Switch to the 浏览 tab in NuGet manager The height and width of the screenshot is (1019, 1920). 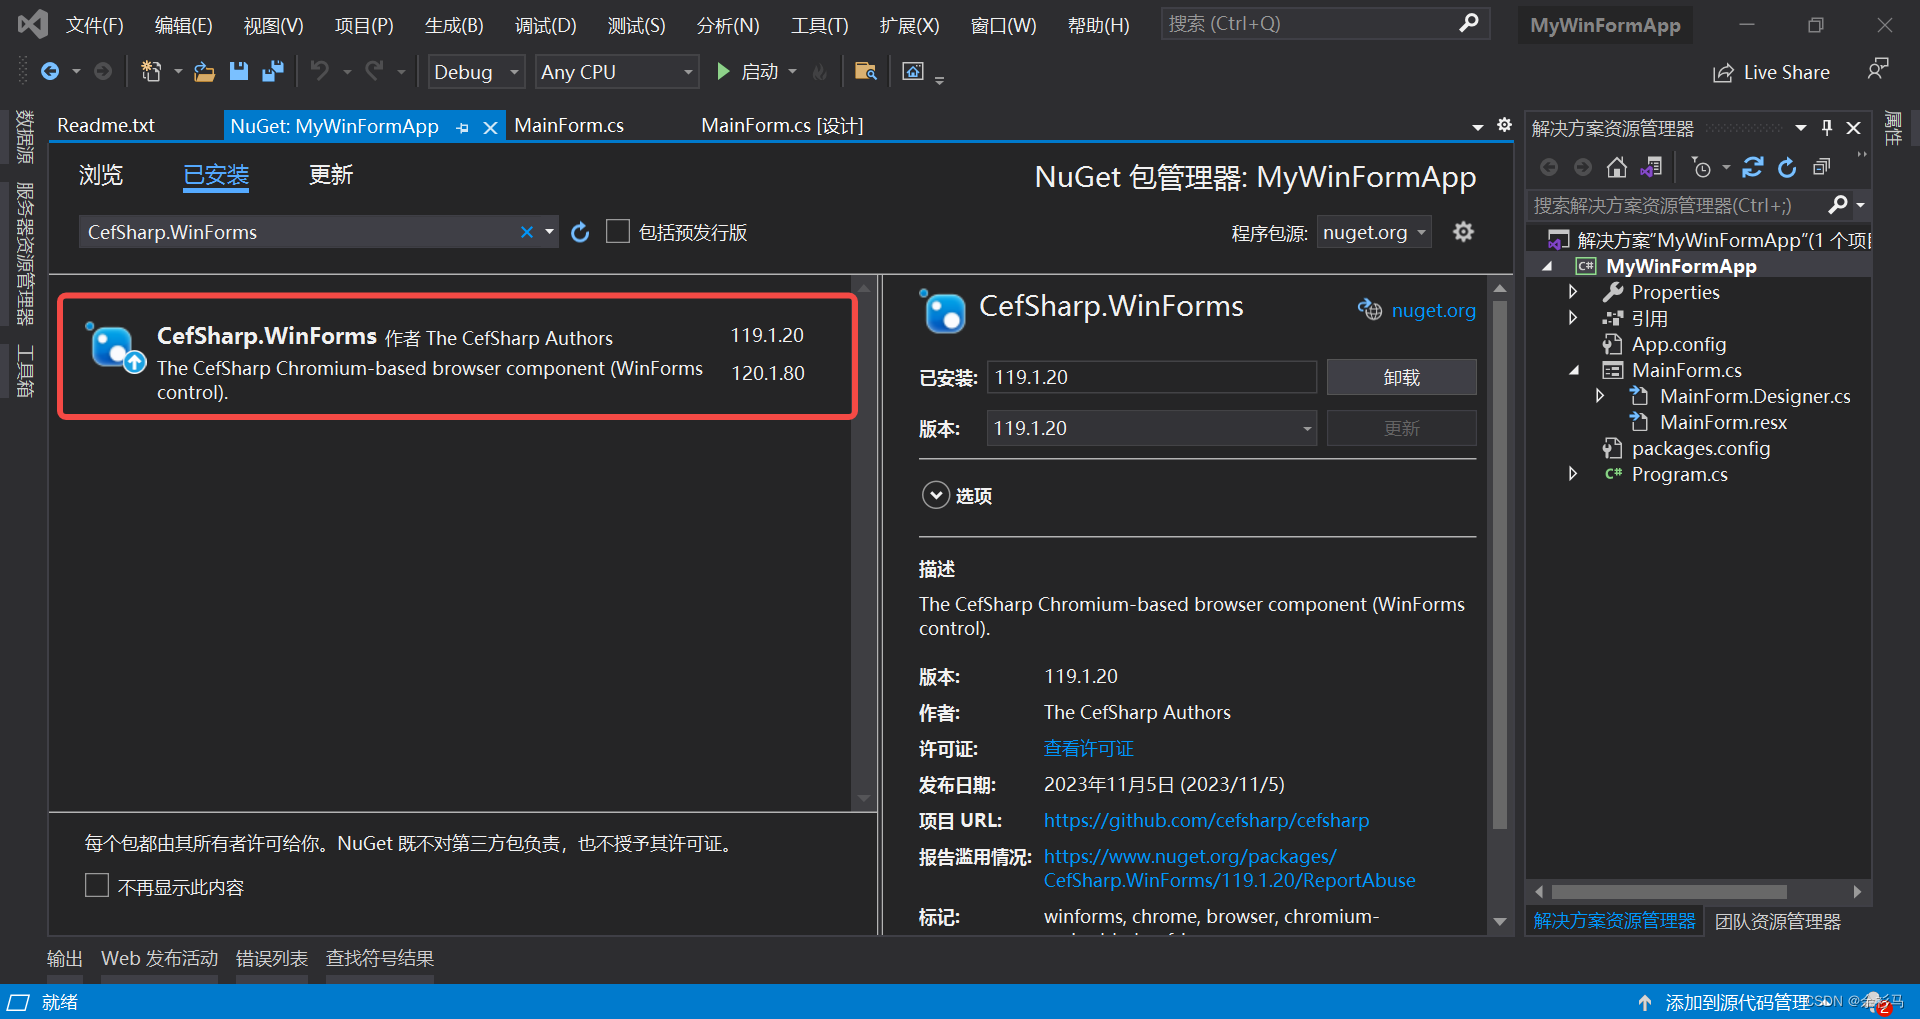[100, 175]
